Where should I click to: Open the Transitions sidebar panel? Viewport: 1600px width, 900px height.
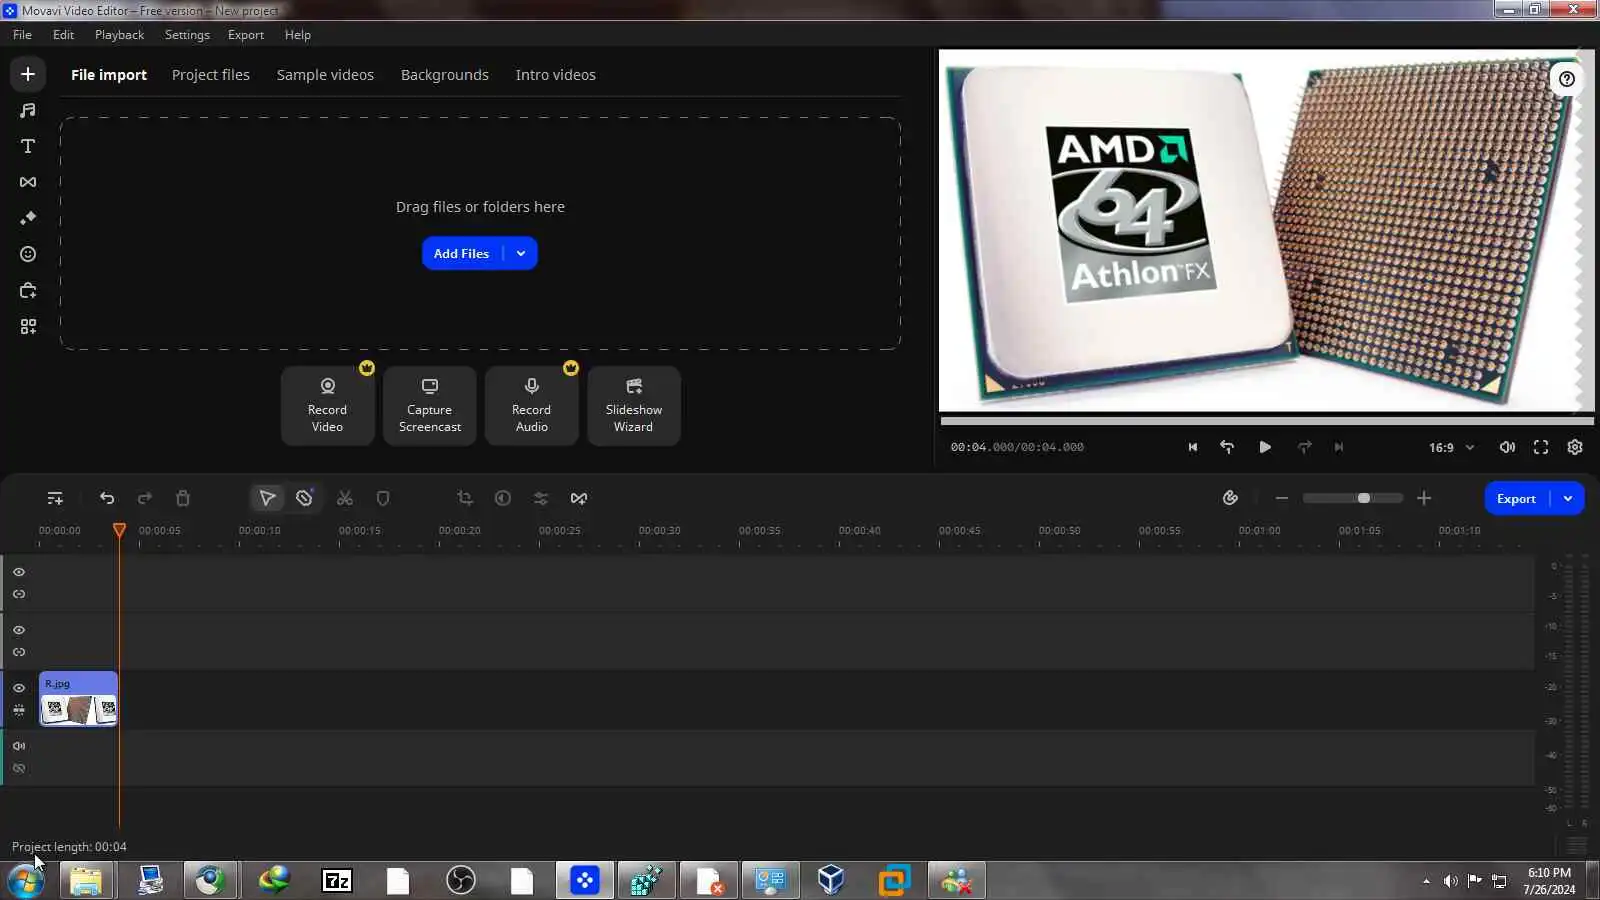tap(28, 182)
